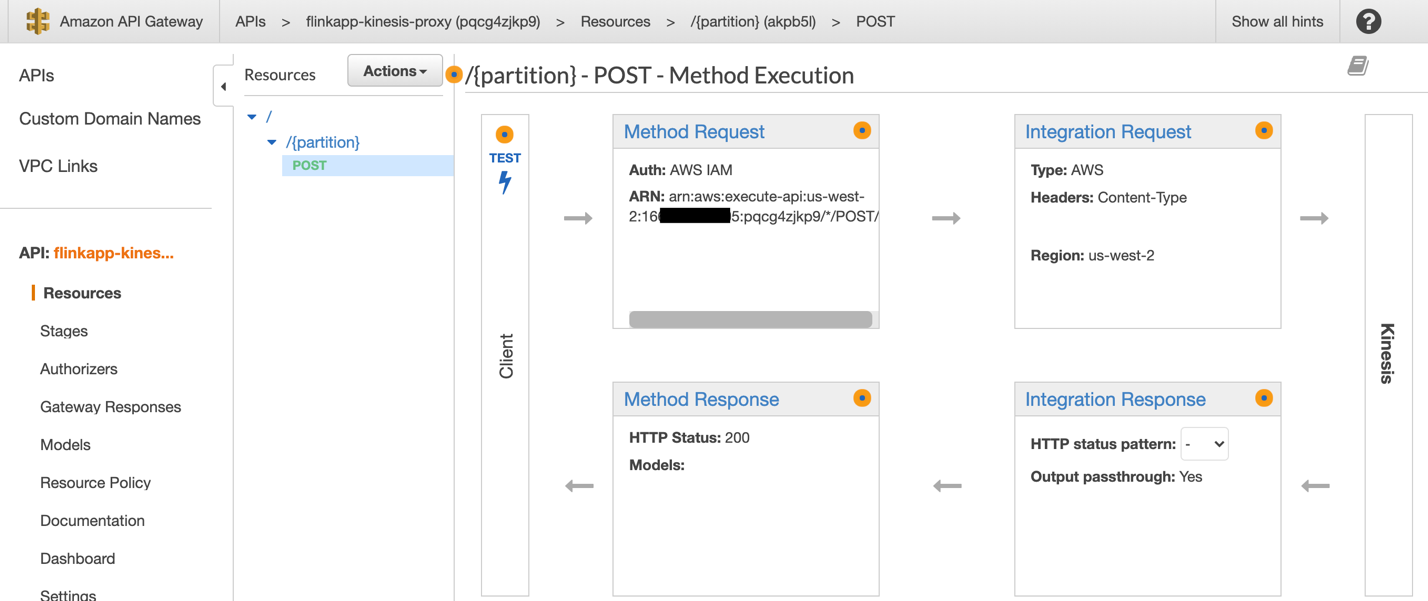The height and width of the screenshot is (601, 1428).
Task: Open the Method Response link
Action: [x=701, y=399]
